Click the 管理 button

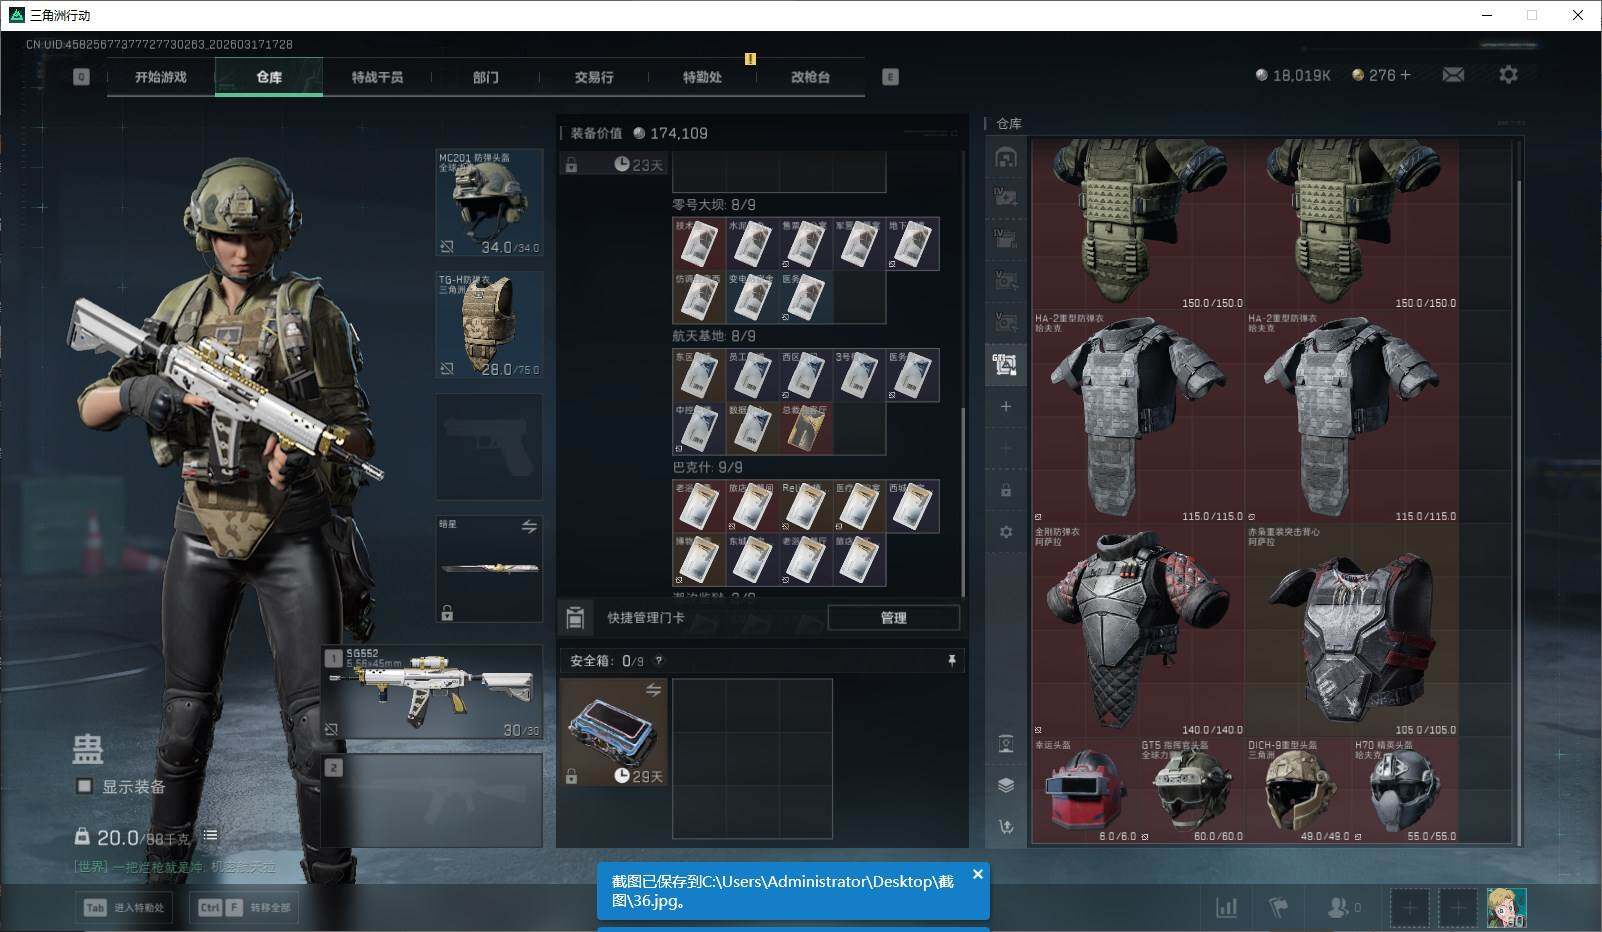[893, 618]
